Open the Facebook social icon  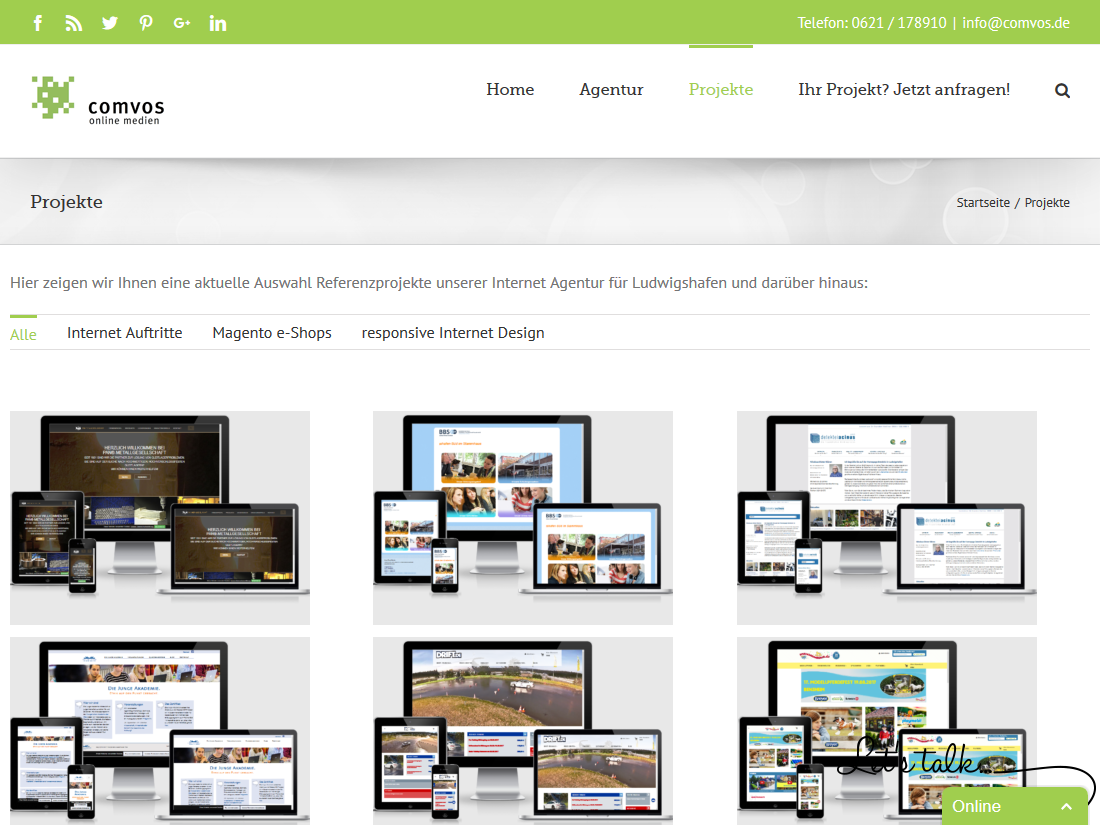(38, 23)
